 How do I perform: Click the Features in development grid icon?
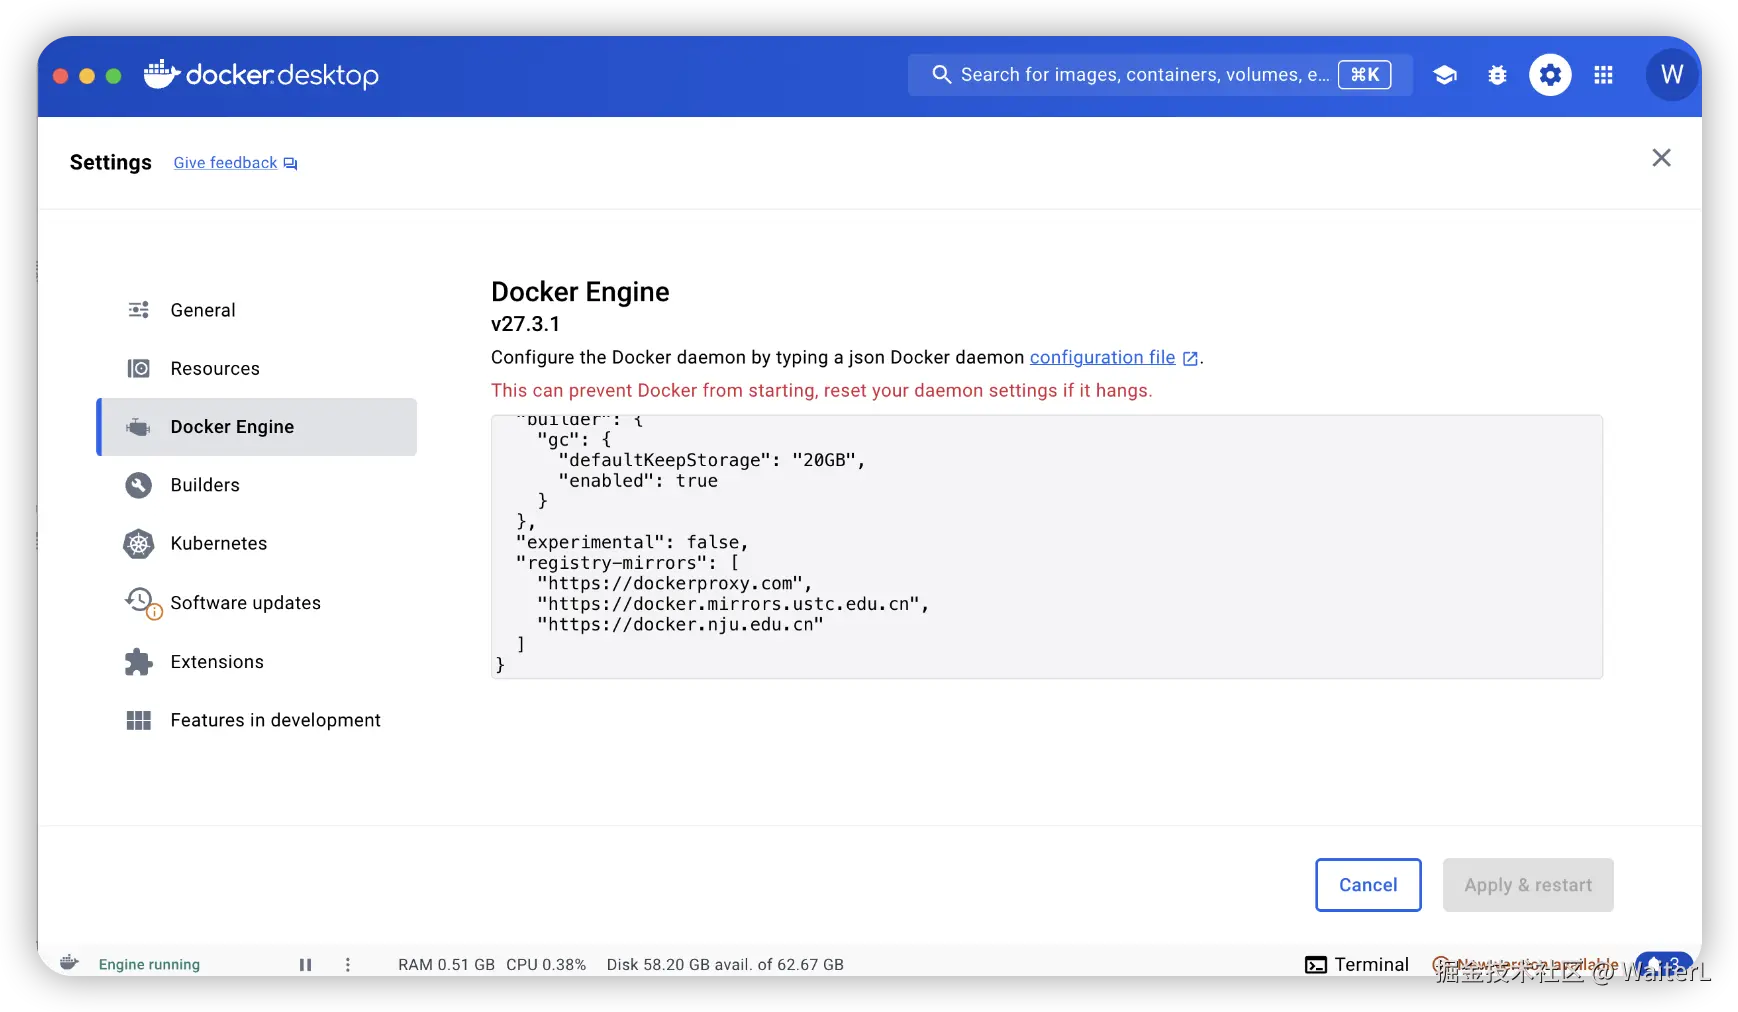pos(139,720)
